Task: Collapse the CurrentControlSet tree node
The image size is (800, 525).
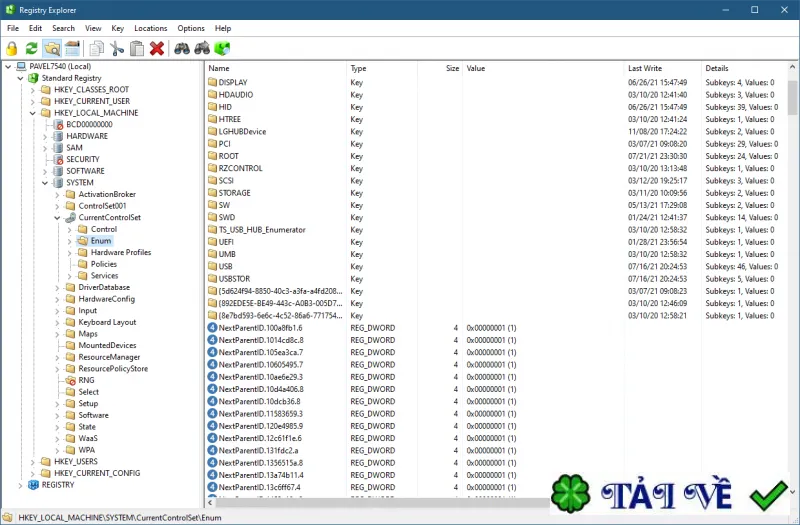Action: [57, 217]
